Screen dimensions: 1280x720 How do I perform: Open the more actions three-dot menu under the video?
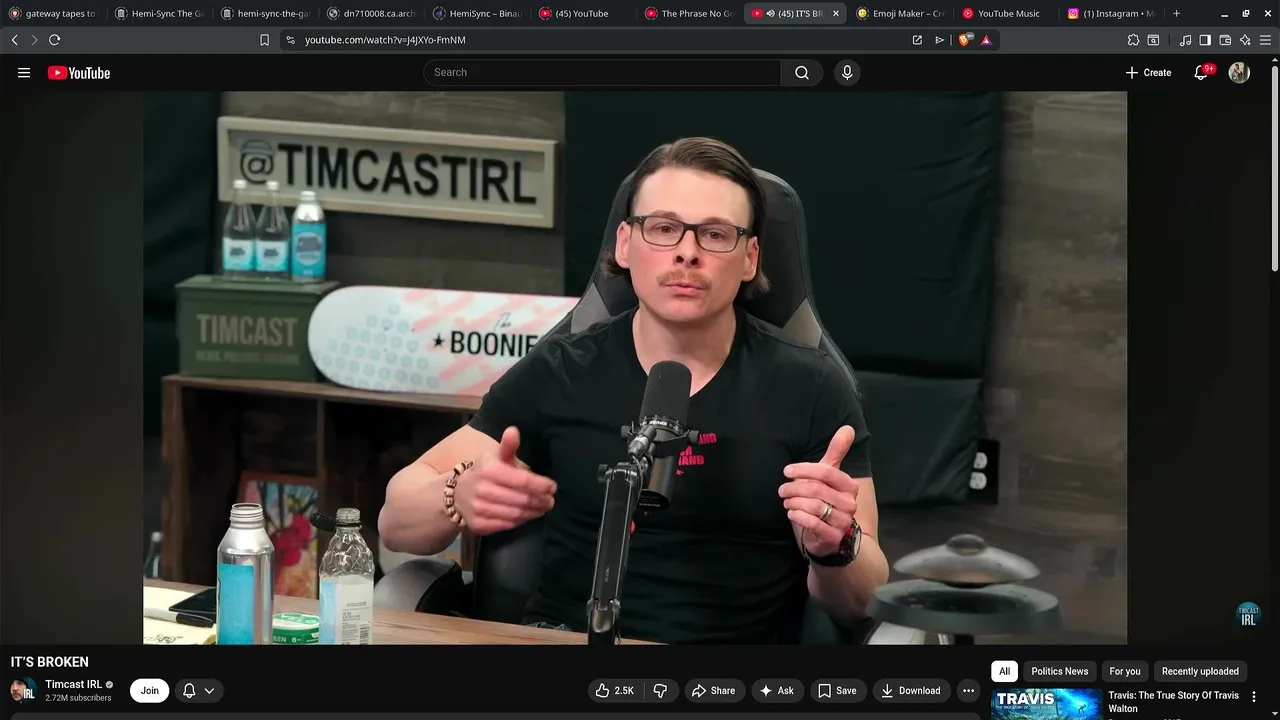[968, 691]
